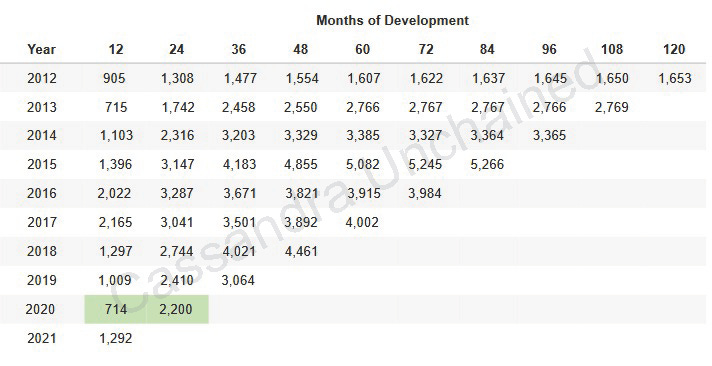Screen dimensions: 712x366
Task: Click the value 2,769 in 2013 row
Action: point(612,107)
